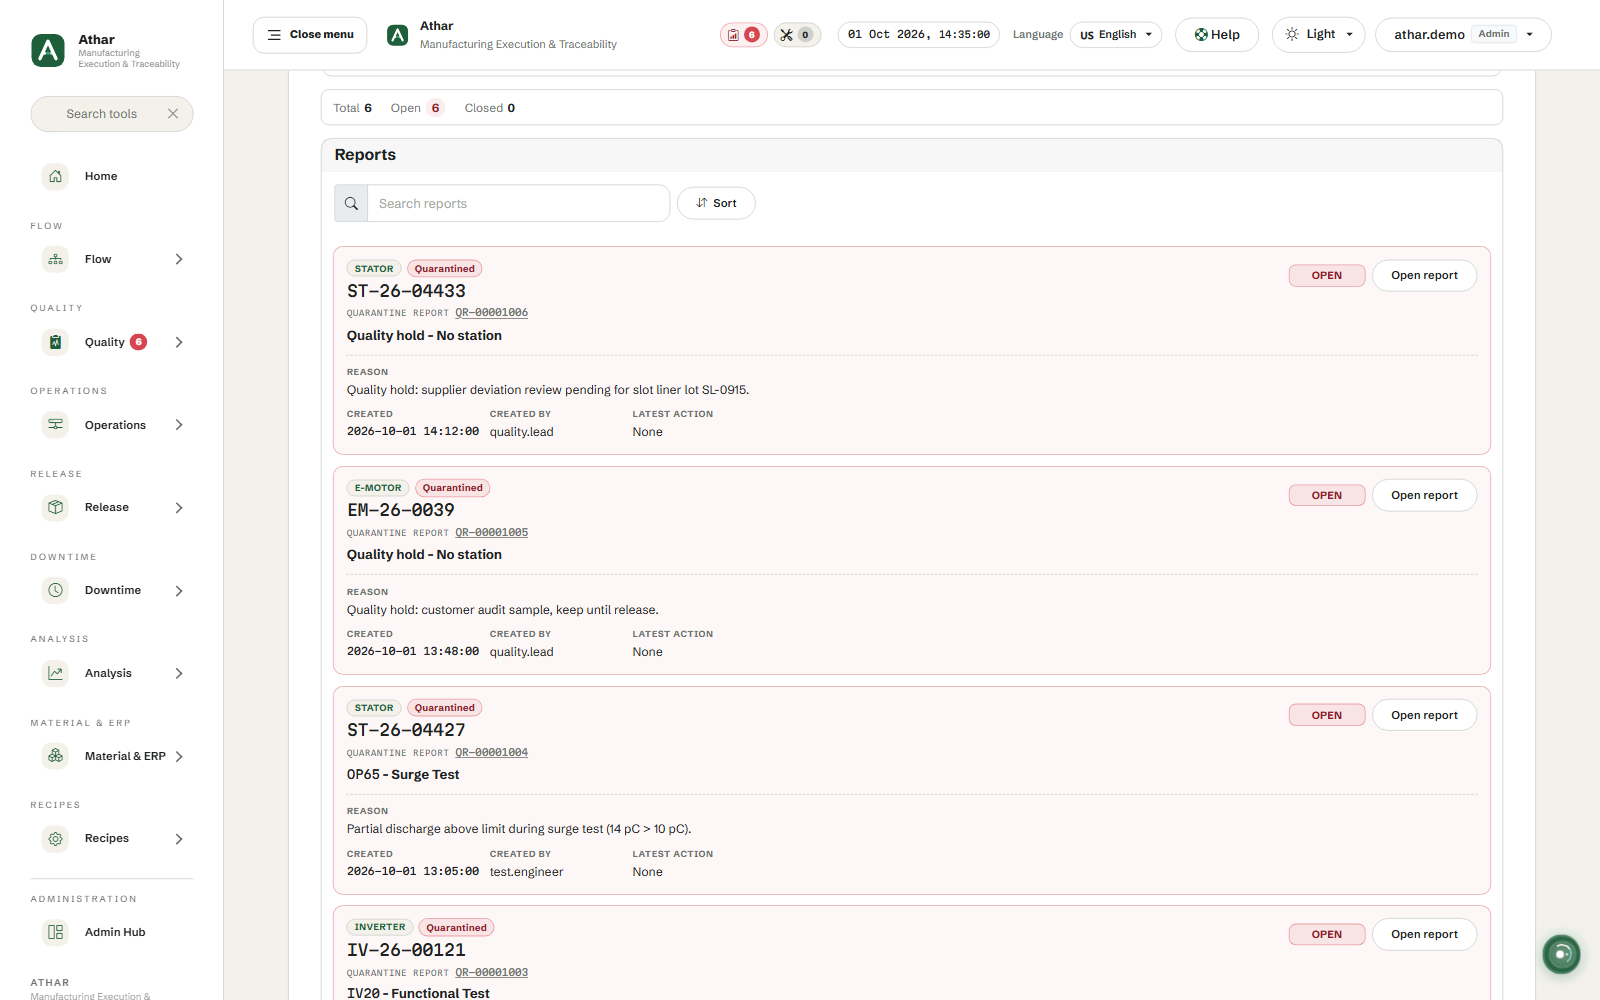Click the Close menu button
This screenshot has width=1600, height=1000.
(310, 35)
